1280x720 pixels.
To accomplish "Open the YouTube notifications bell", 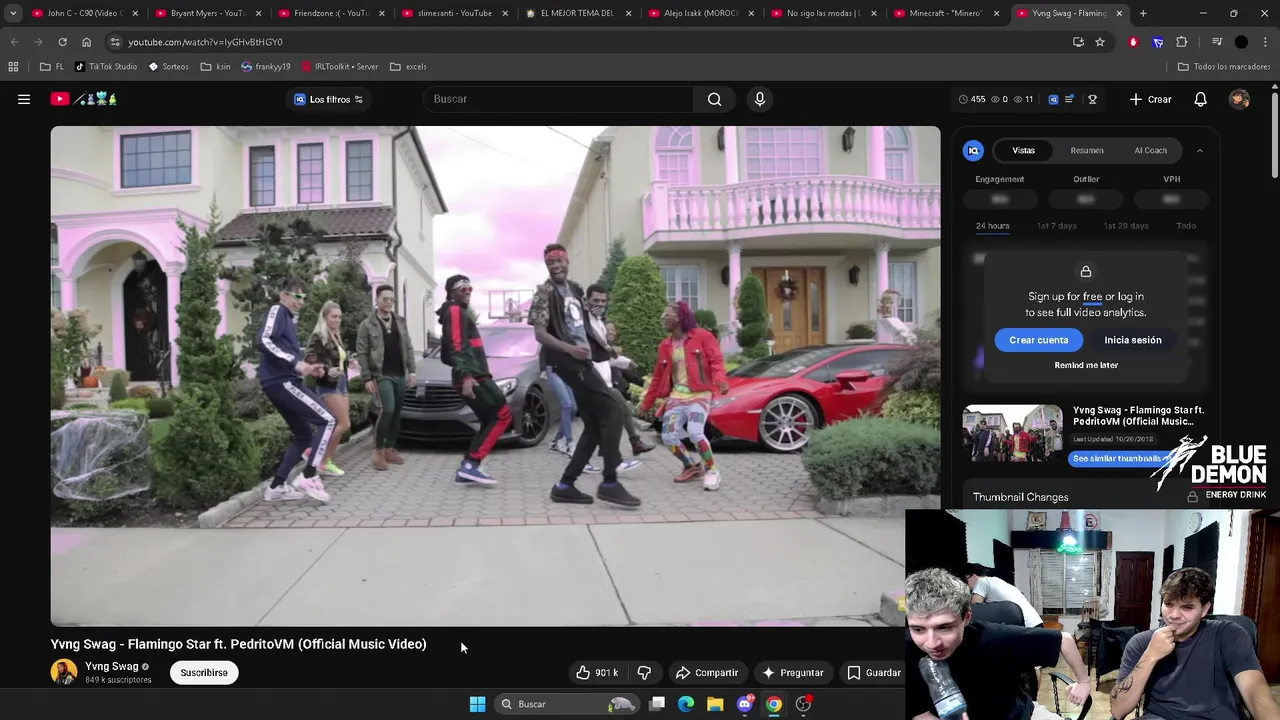I will coord(1200,99).
